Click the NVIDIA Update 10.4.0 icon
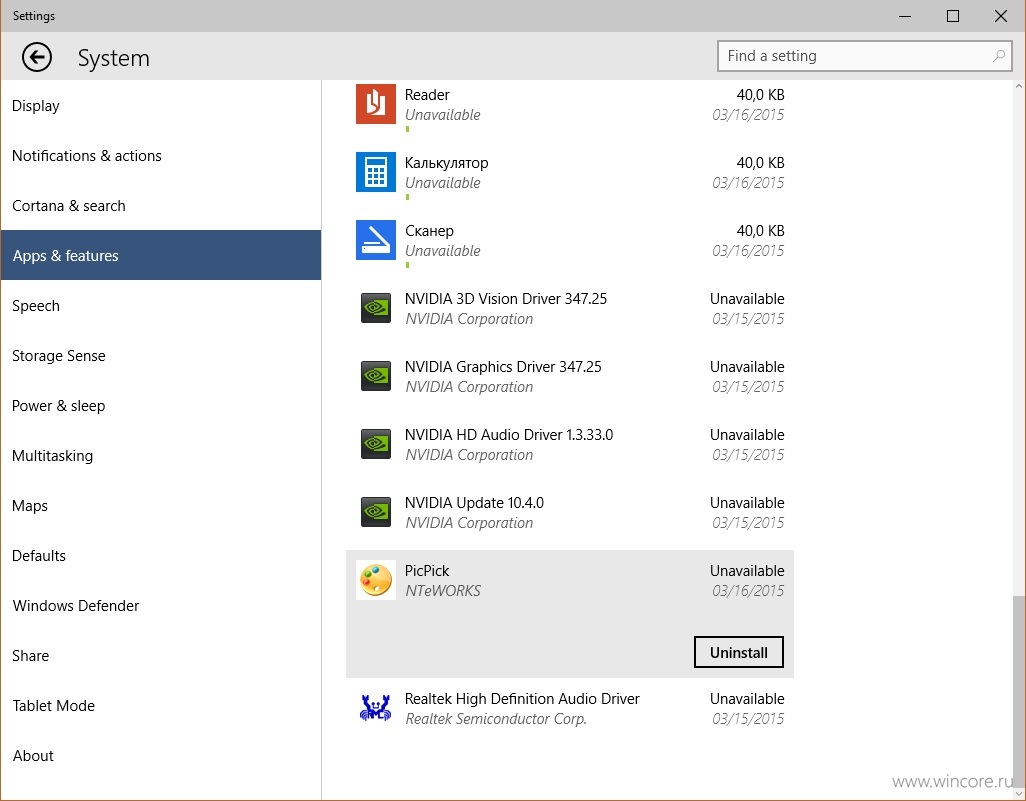This screenshot has height=801, width=1026. pos(376,512)
